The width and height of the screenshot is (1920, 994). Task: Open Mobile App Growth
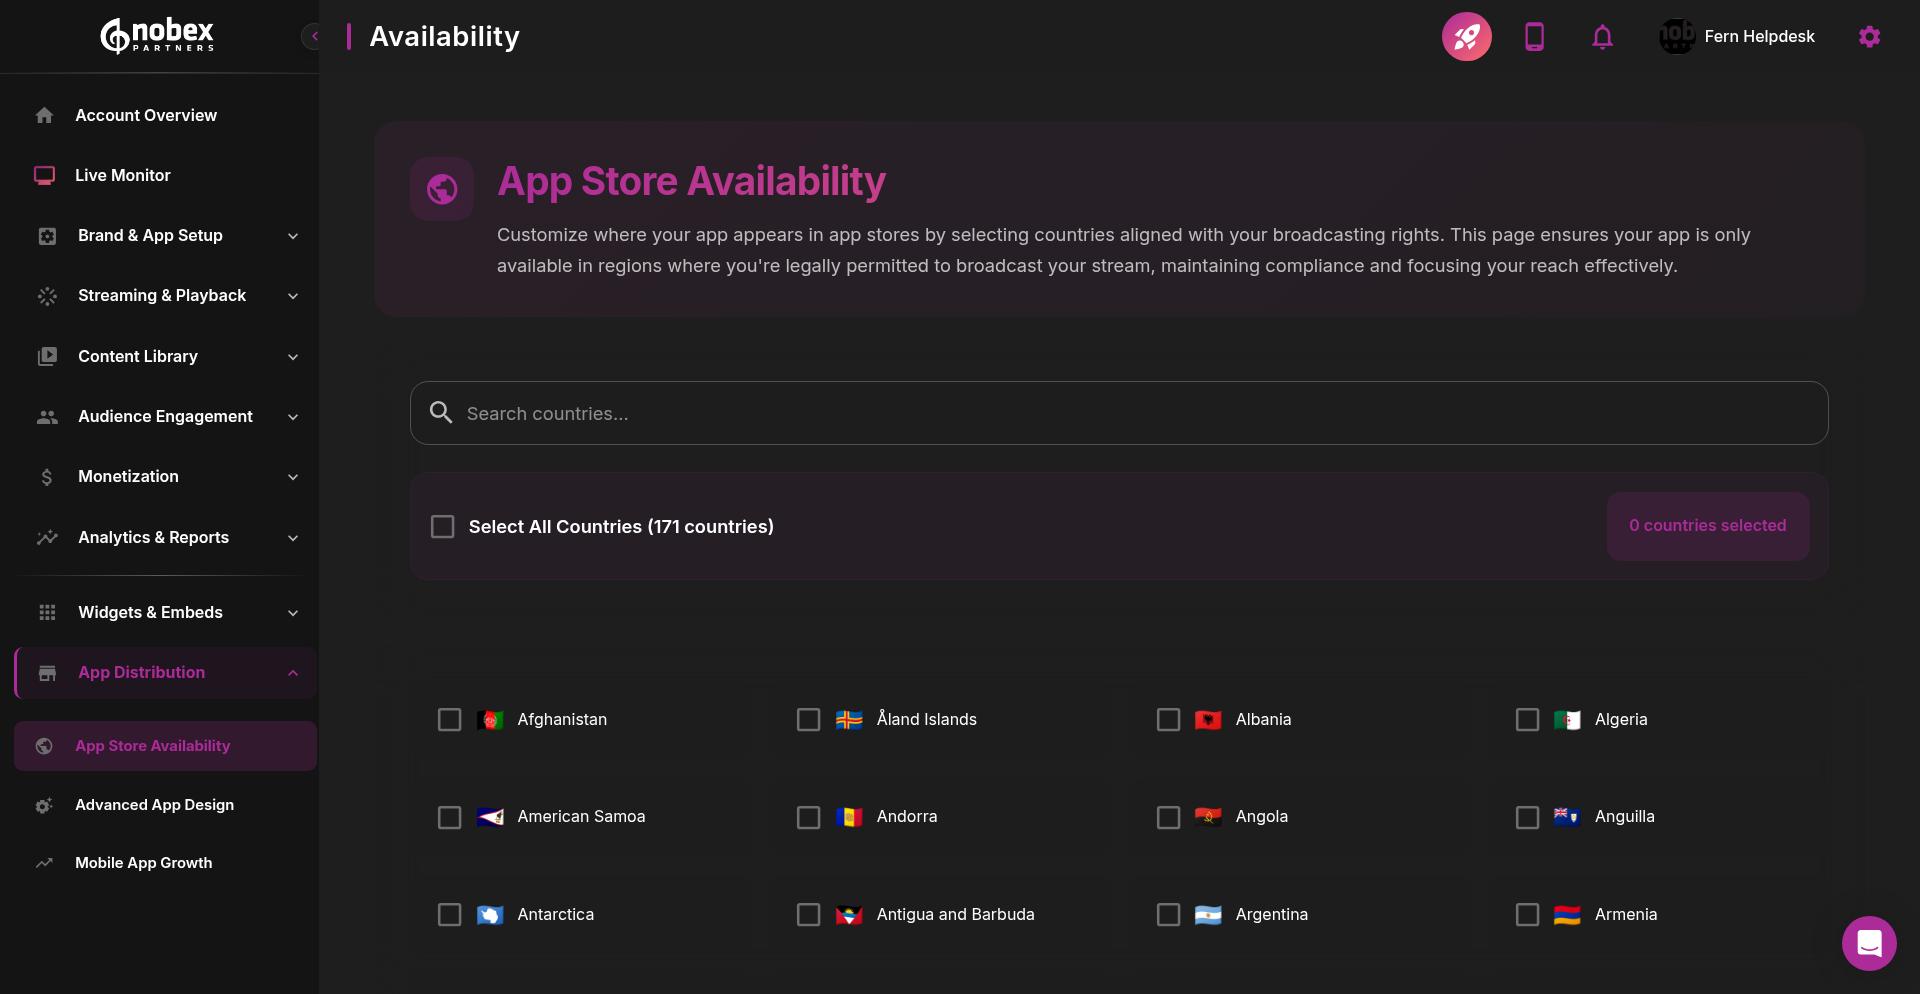(x=143, y=862)
